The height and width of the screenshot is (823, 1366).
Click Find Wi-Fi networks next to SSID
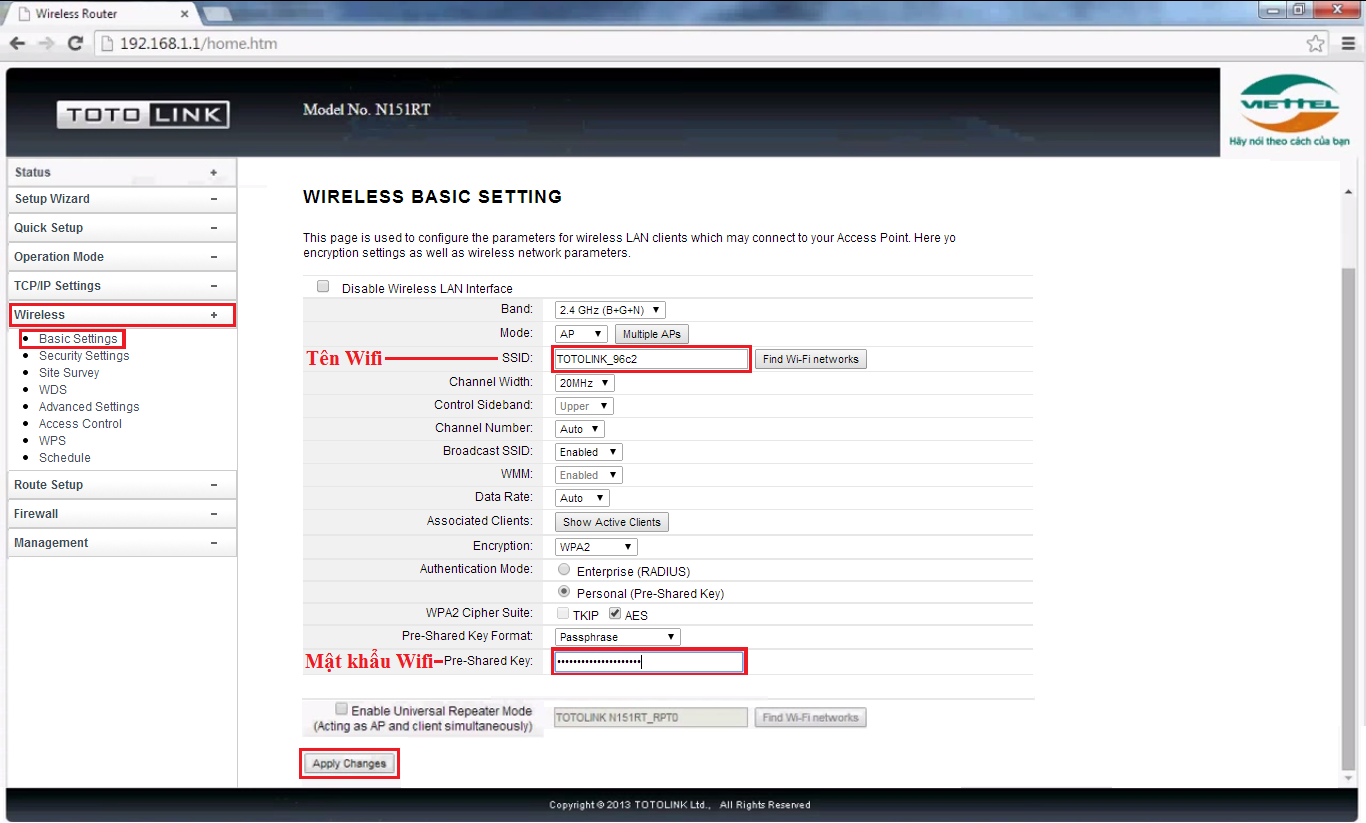(810, 359)
